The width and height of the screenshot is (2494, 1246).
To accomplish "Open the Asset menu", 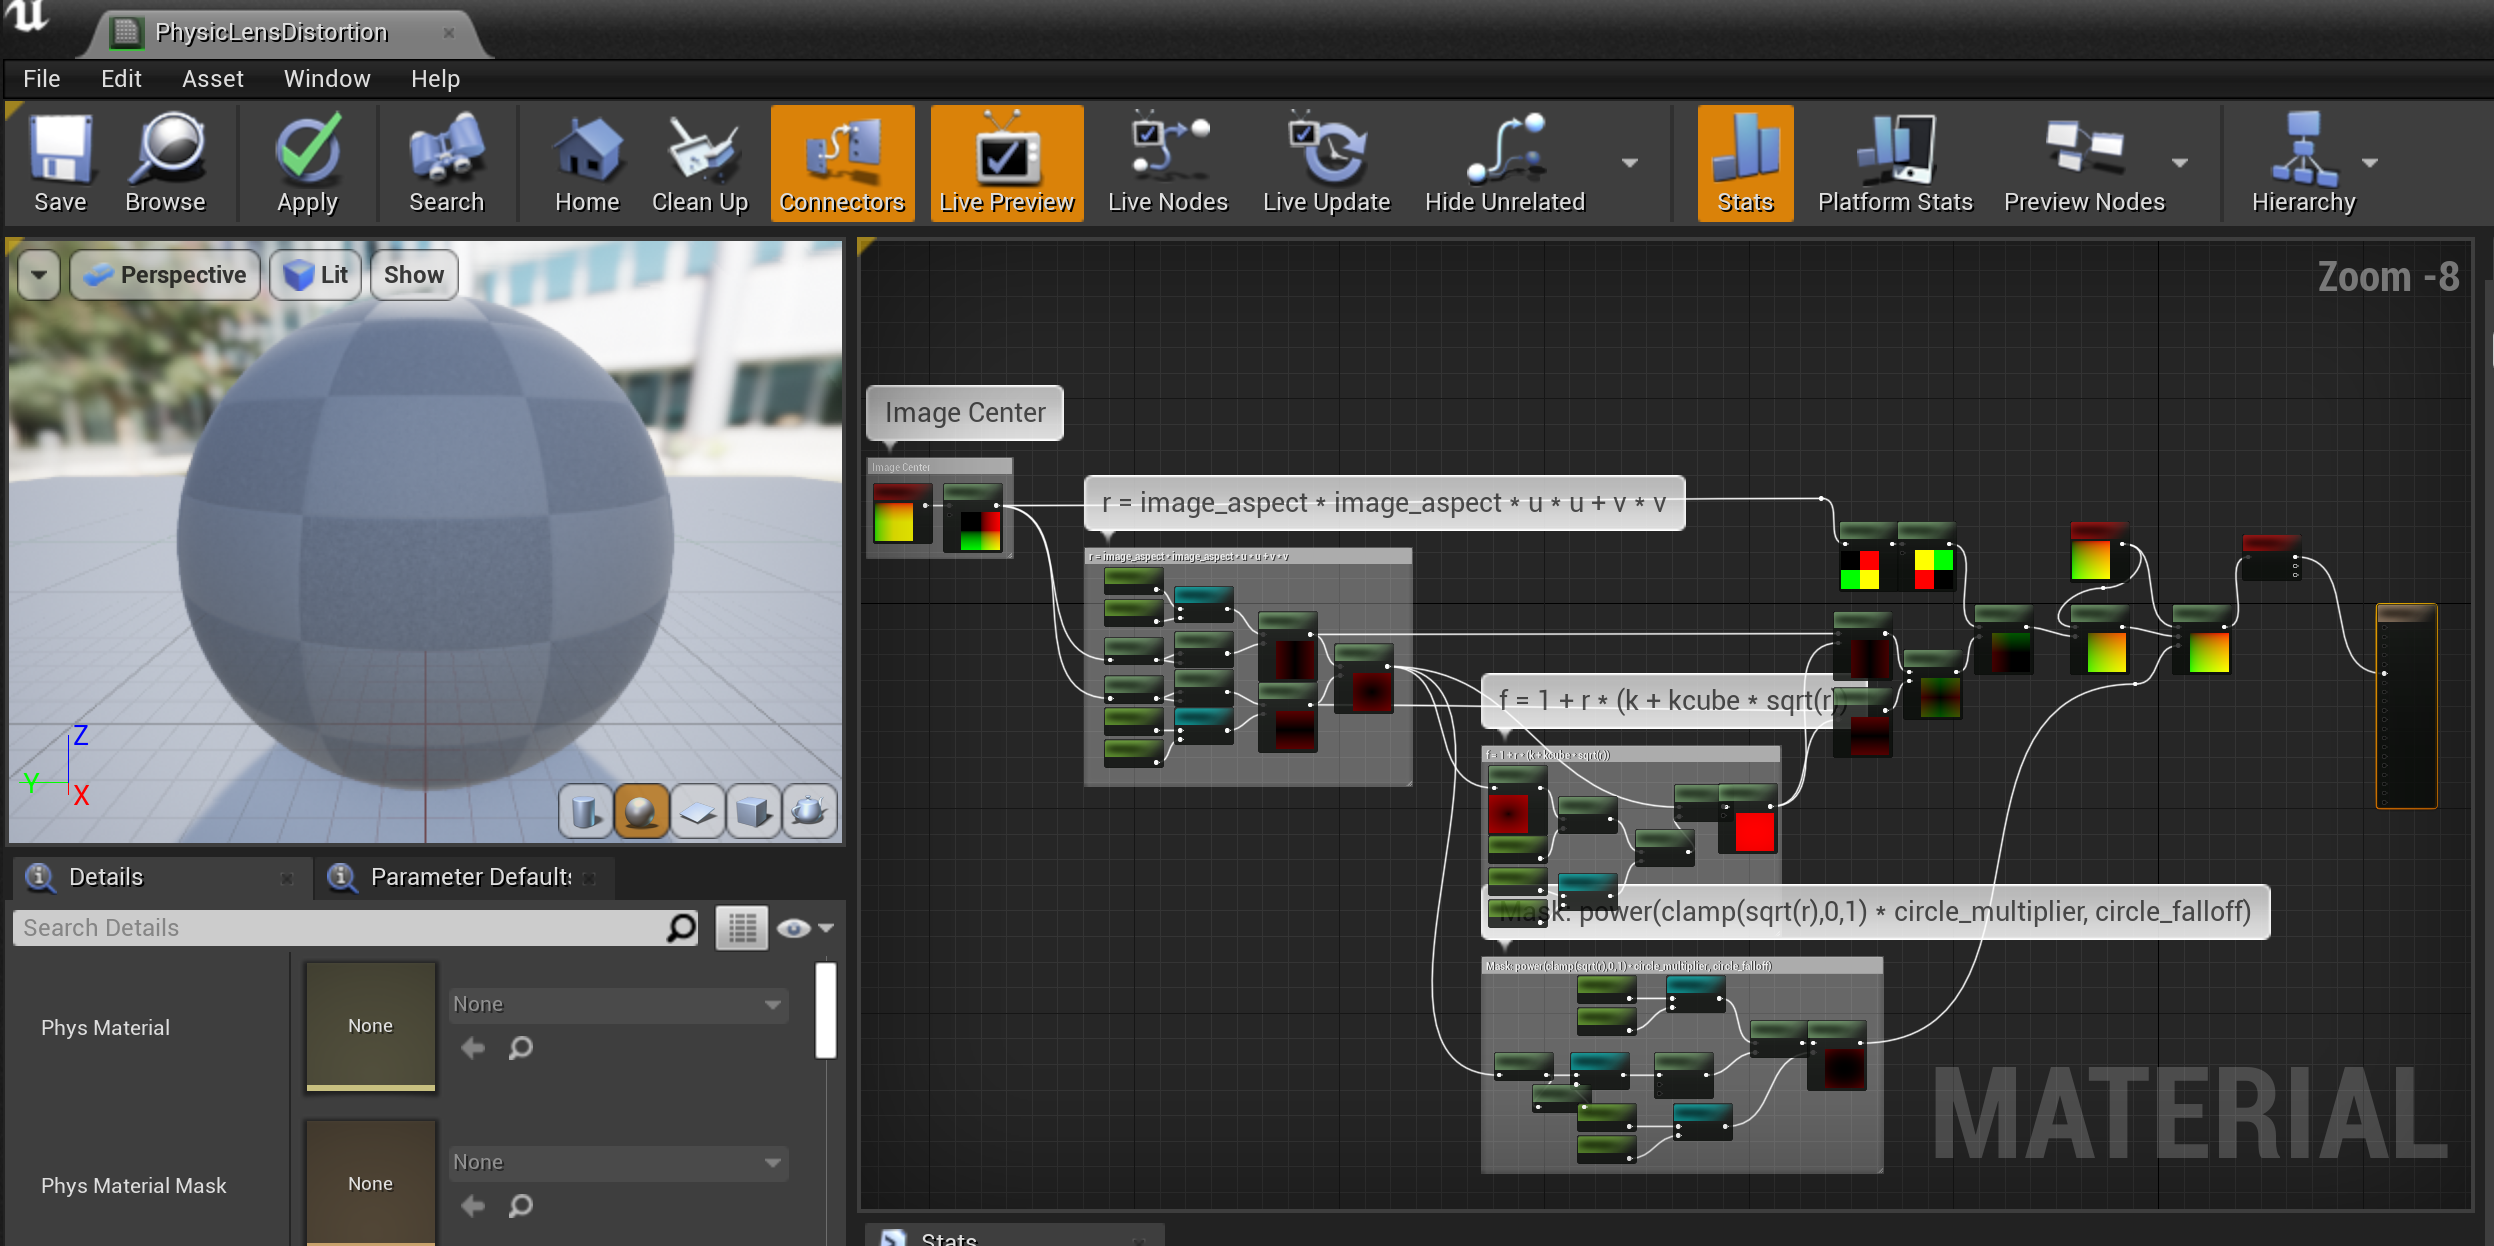I will click(x=212, y=78).
